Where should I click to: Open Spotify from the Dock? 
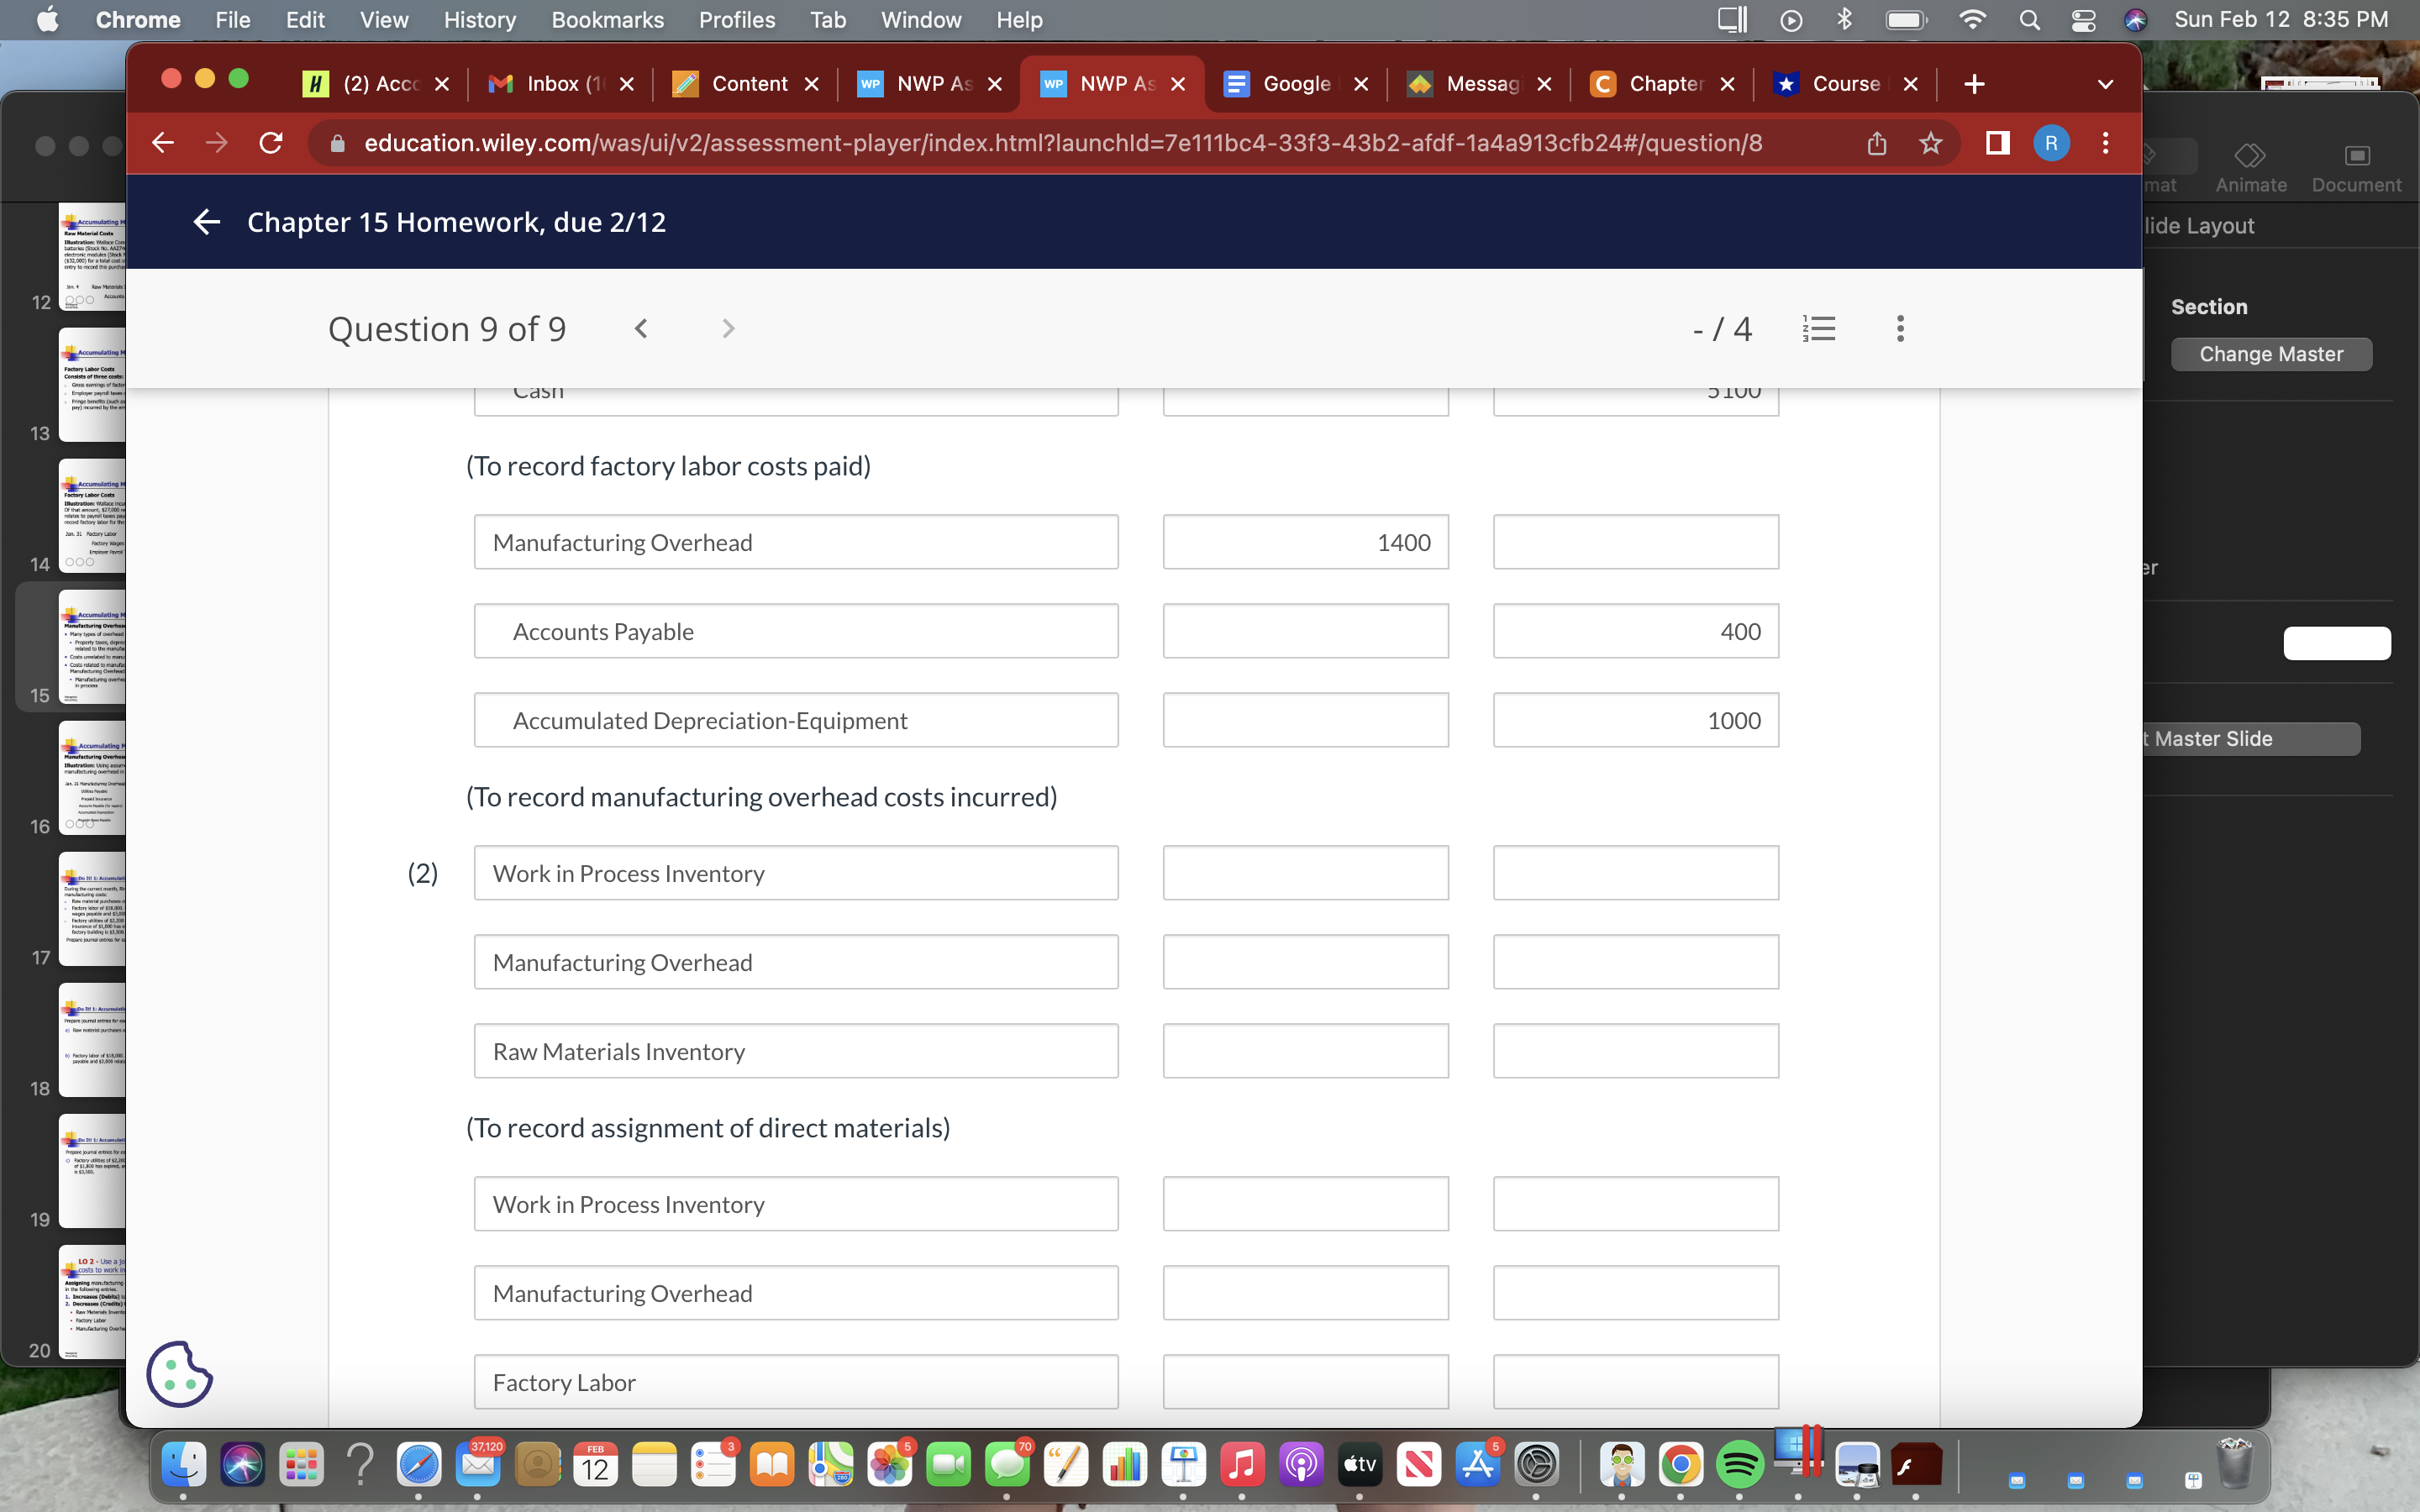[x=1742, y=1465]
